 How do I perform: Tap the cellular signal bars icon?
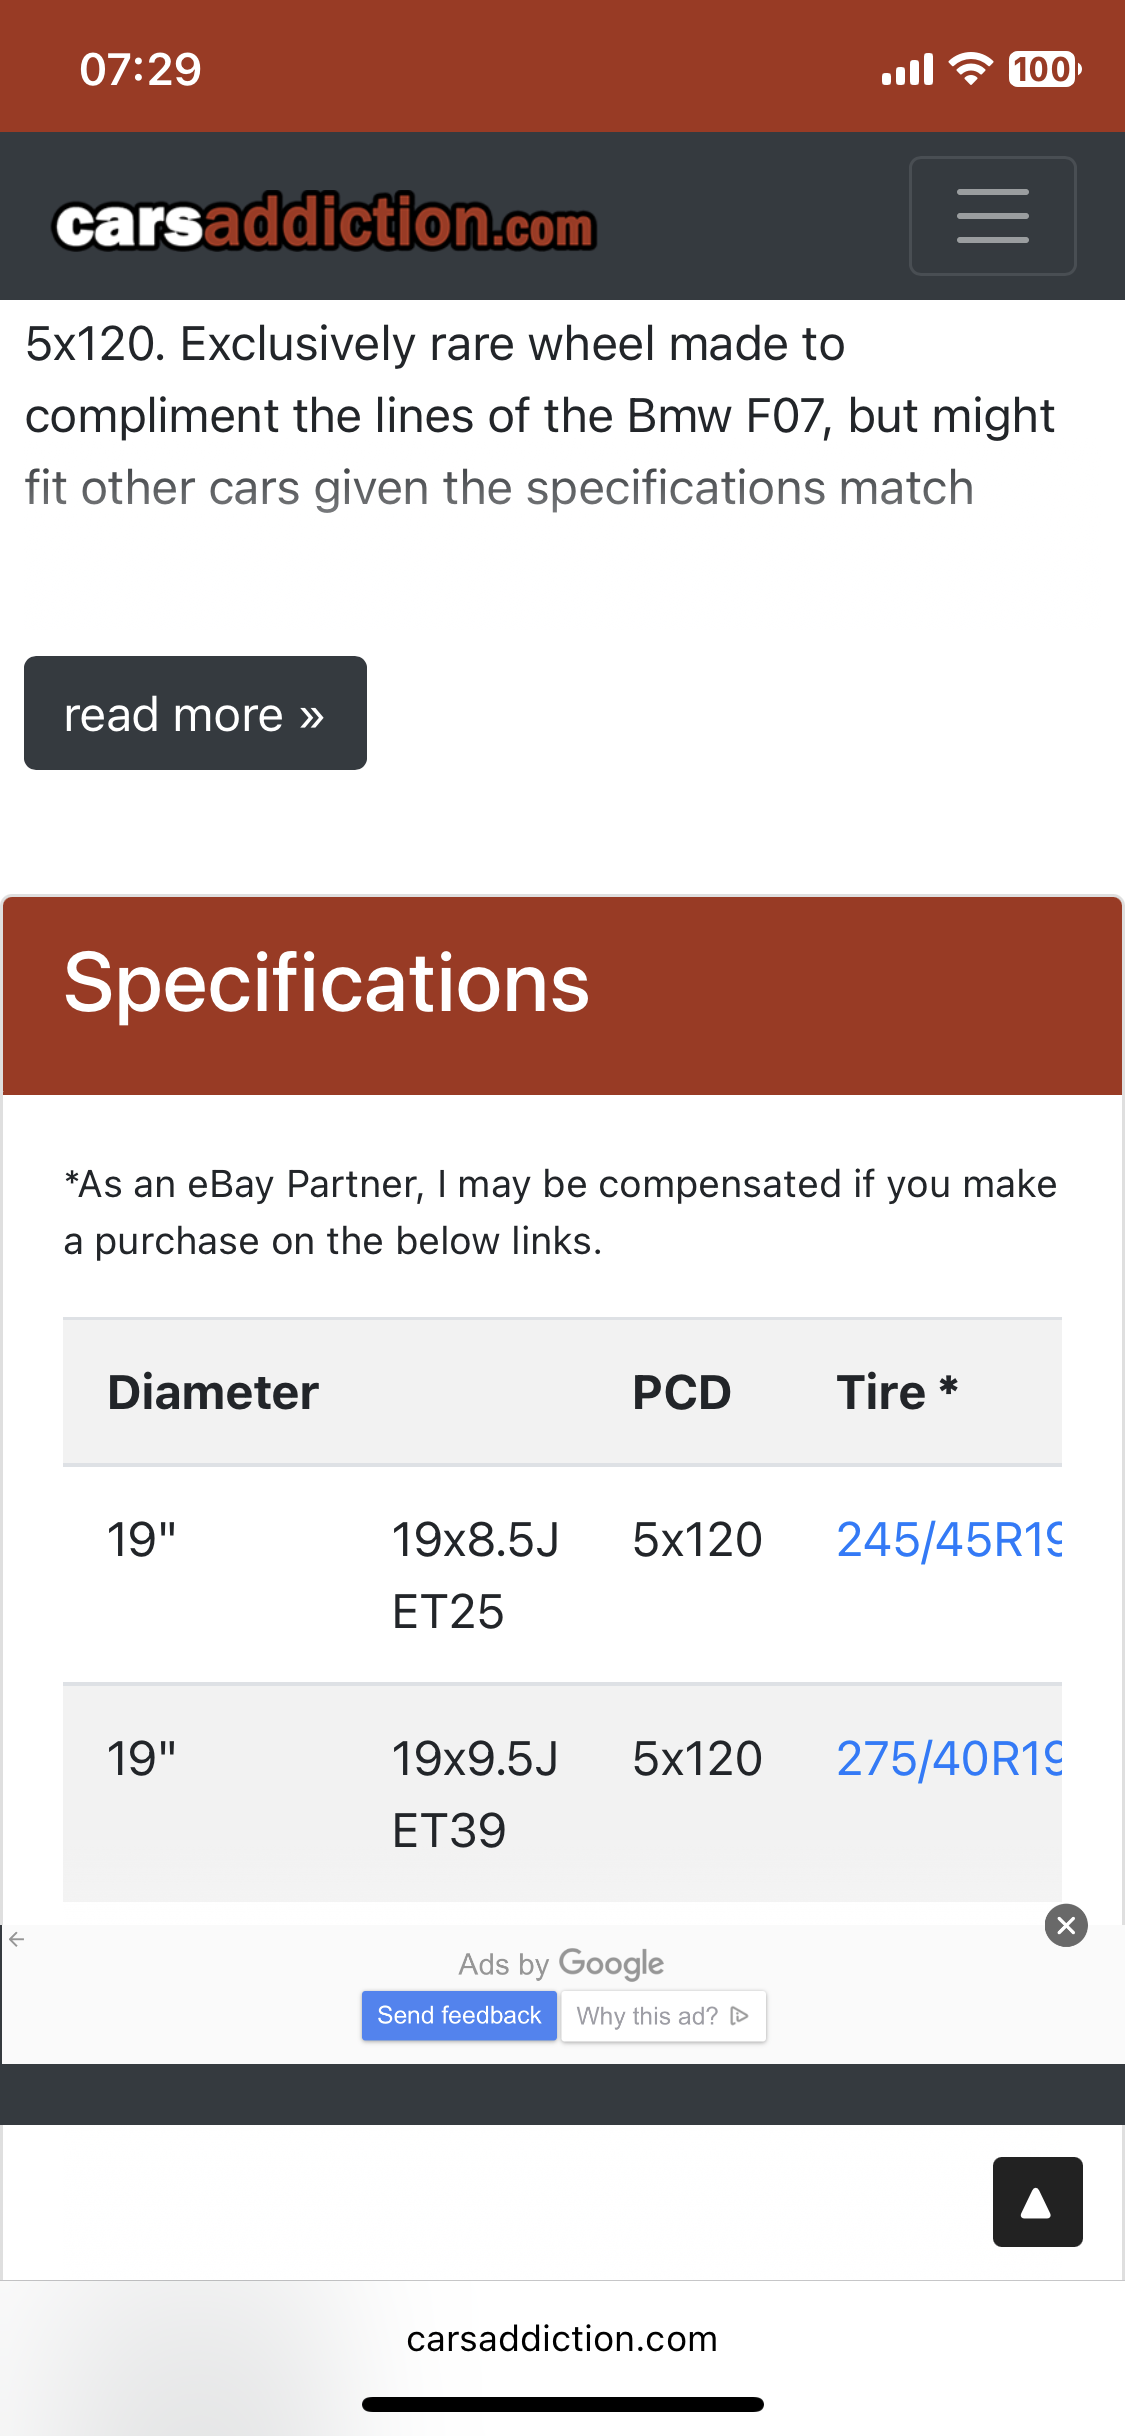click(x=907, y=70)
